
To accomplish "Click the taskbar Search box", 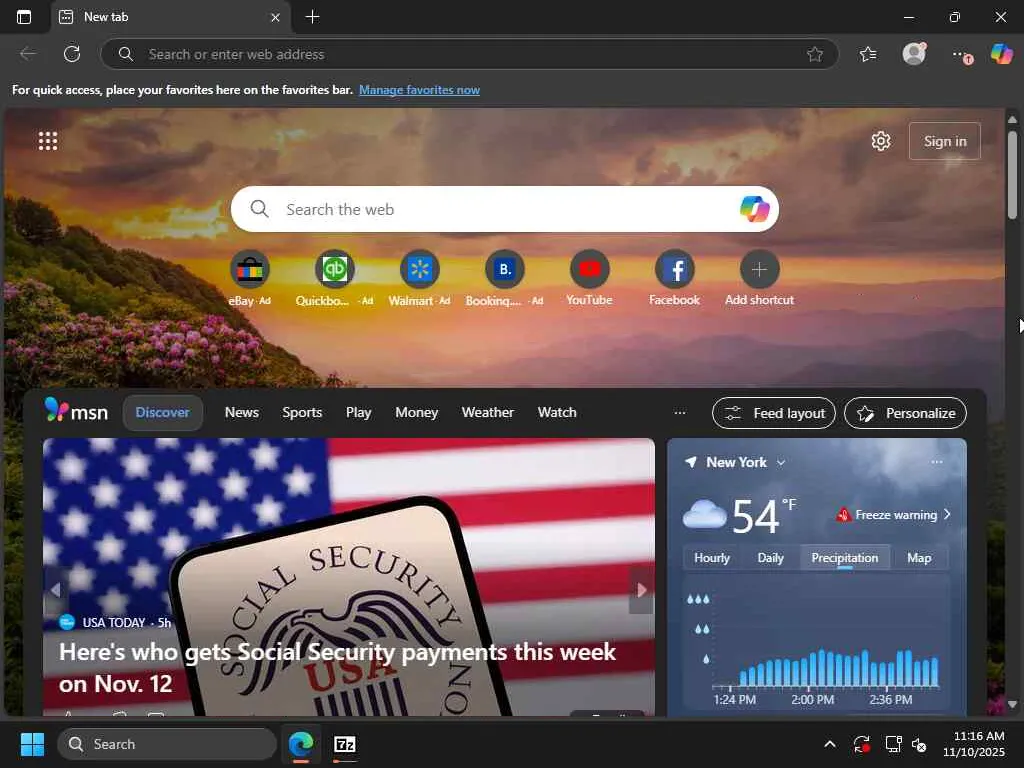I will pos(167,744).
